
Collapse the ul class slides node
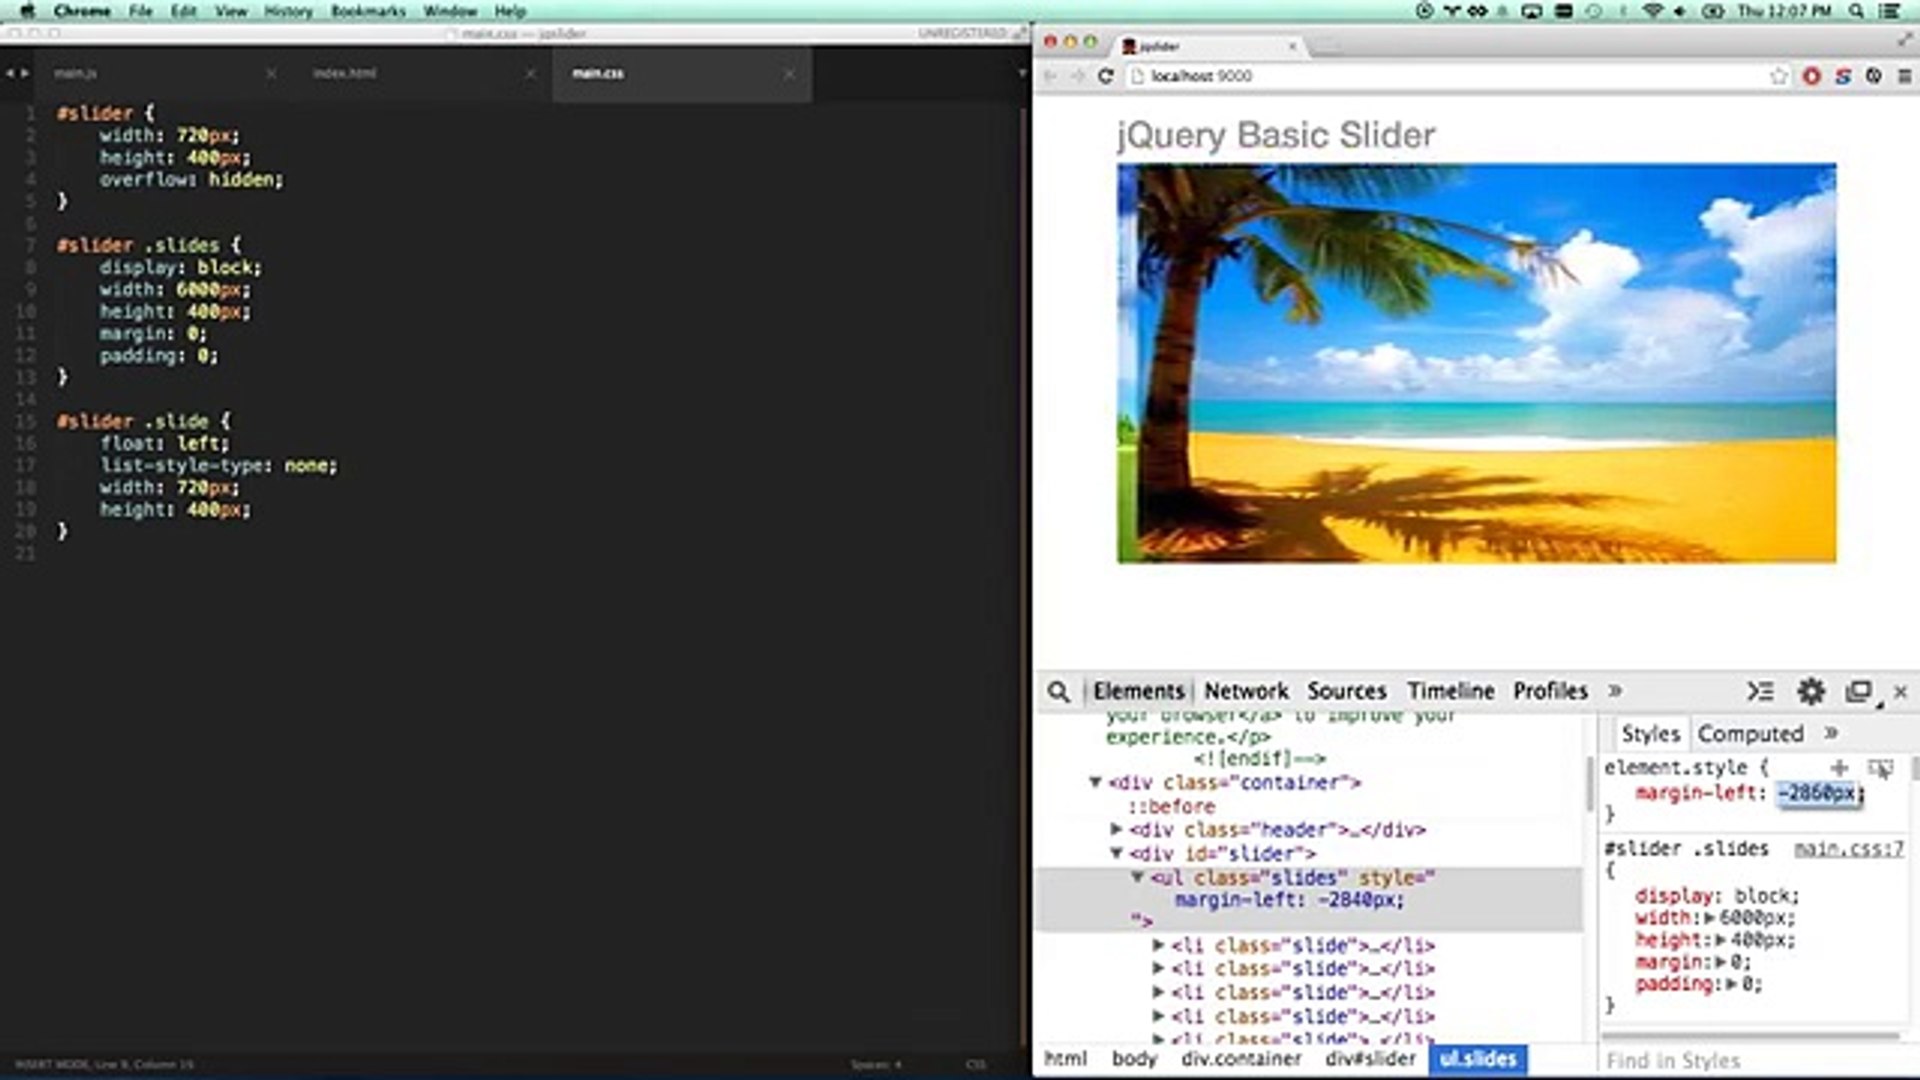tap(1137, 878)
